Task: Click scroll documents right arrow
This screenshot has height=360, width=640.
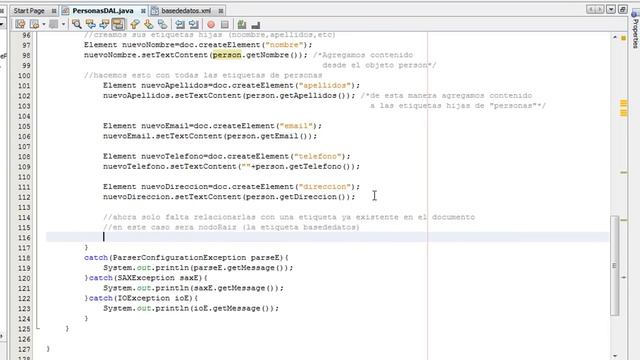Action: 600,9
